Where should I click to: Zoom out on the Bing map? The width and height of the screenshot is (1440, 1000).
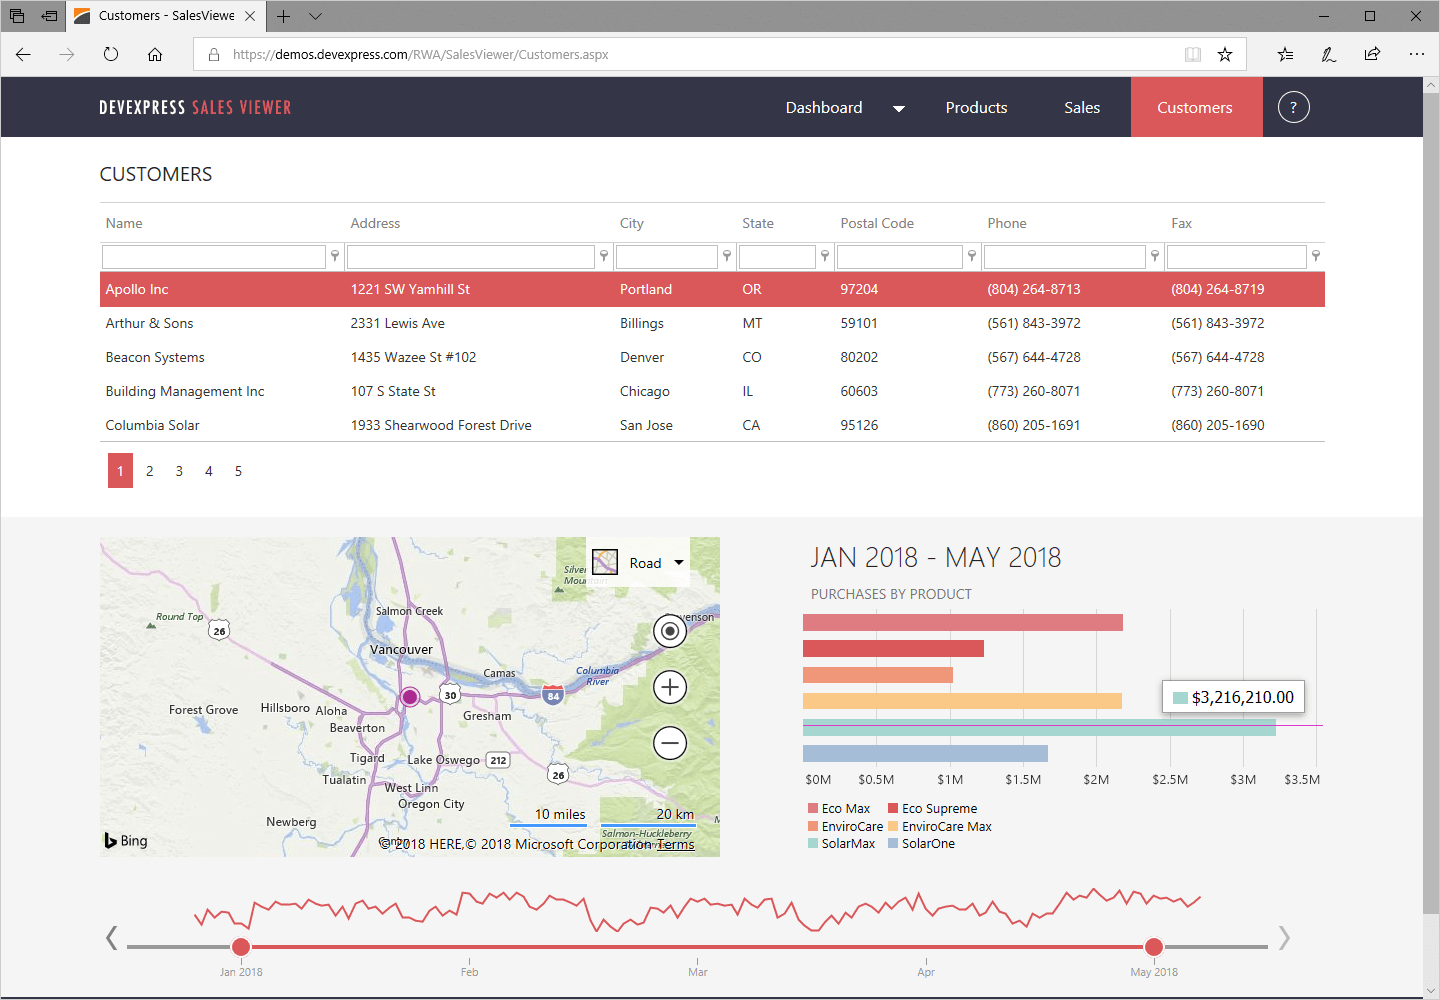point(670,743)
